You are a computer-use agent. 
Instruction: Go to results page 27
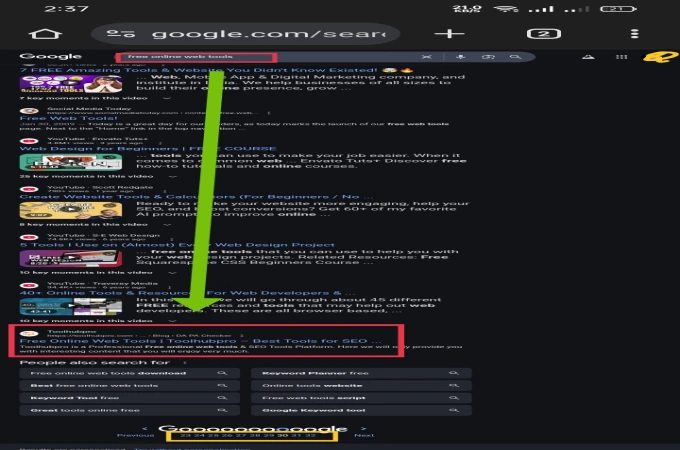click(x=241, y=435)
